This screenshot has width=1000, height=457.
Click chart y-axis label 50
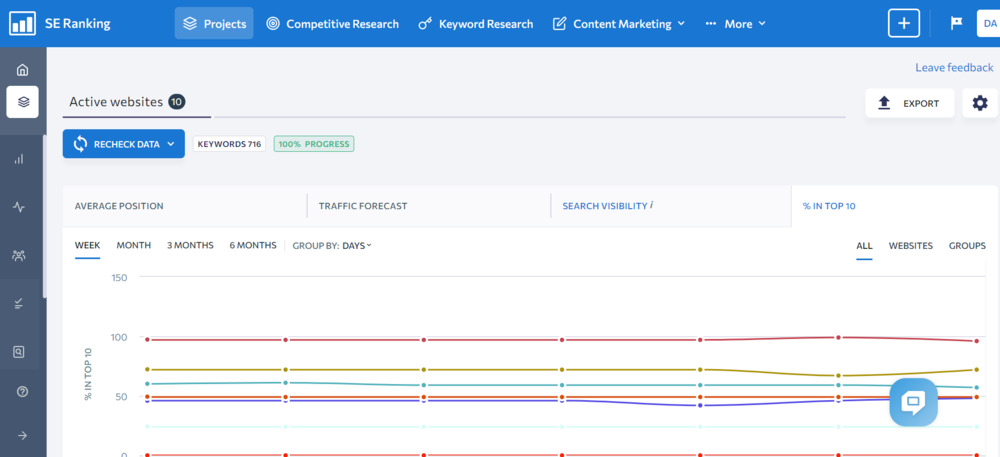[x=121, y=396]
